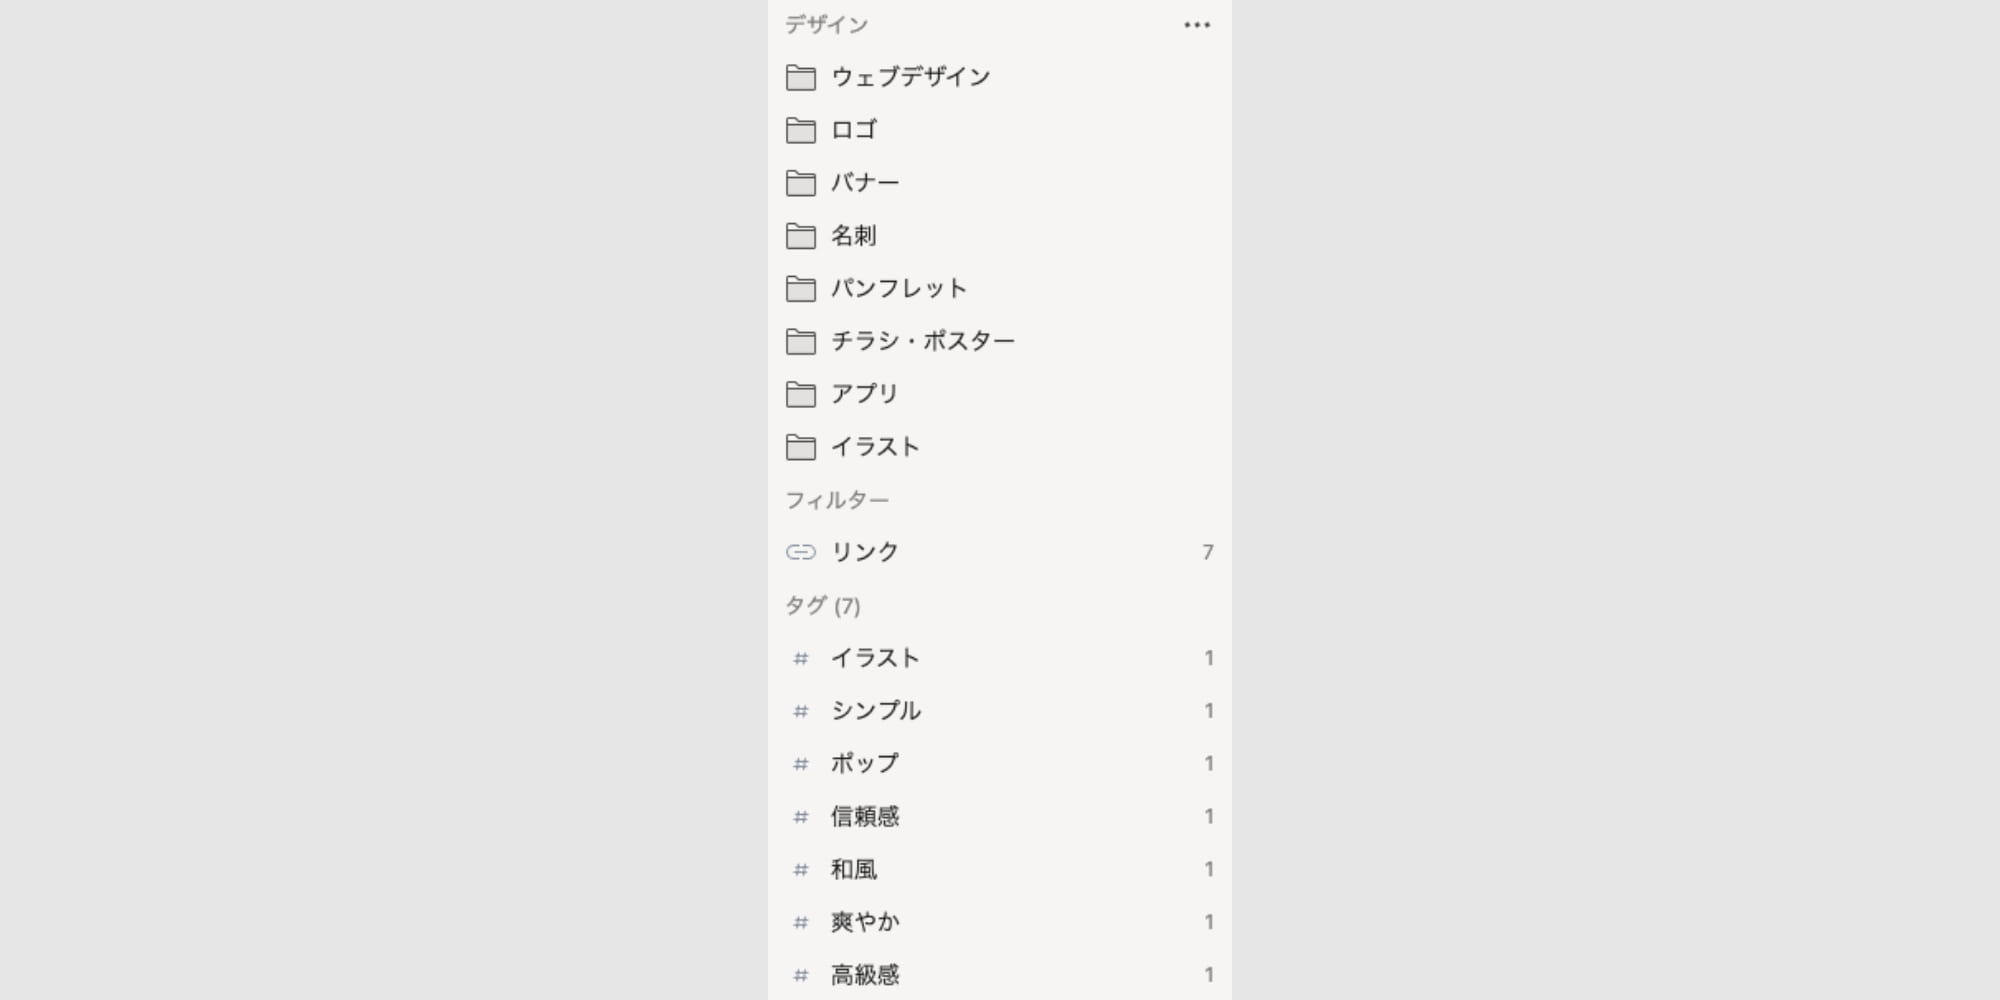Filter by the リンク item

click(x=1000, y=552)
